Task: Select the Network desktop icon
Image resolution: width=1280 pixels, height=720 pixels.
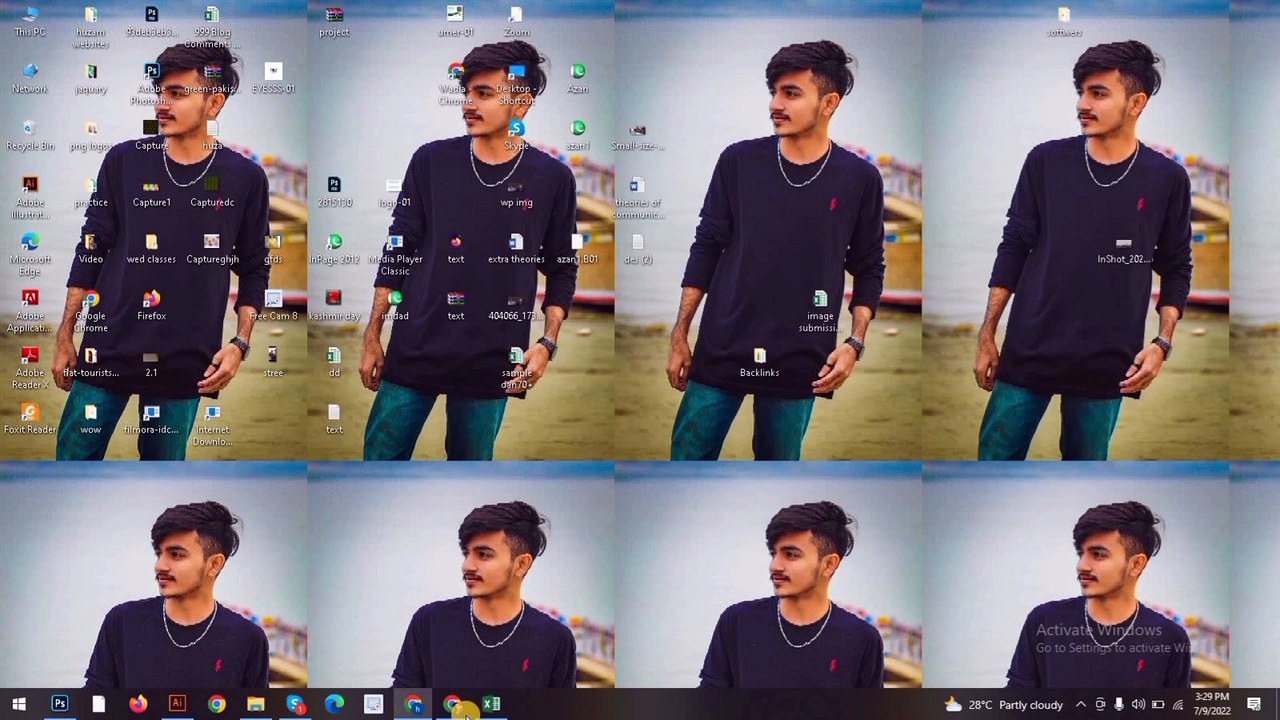Action: point(30,79)
